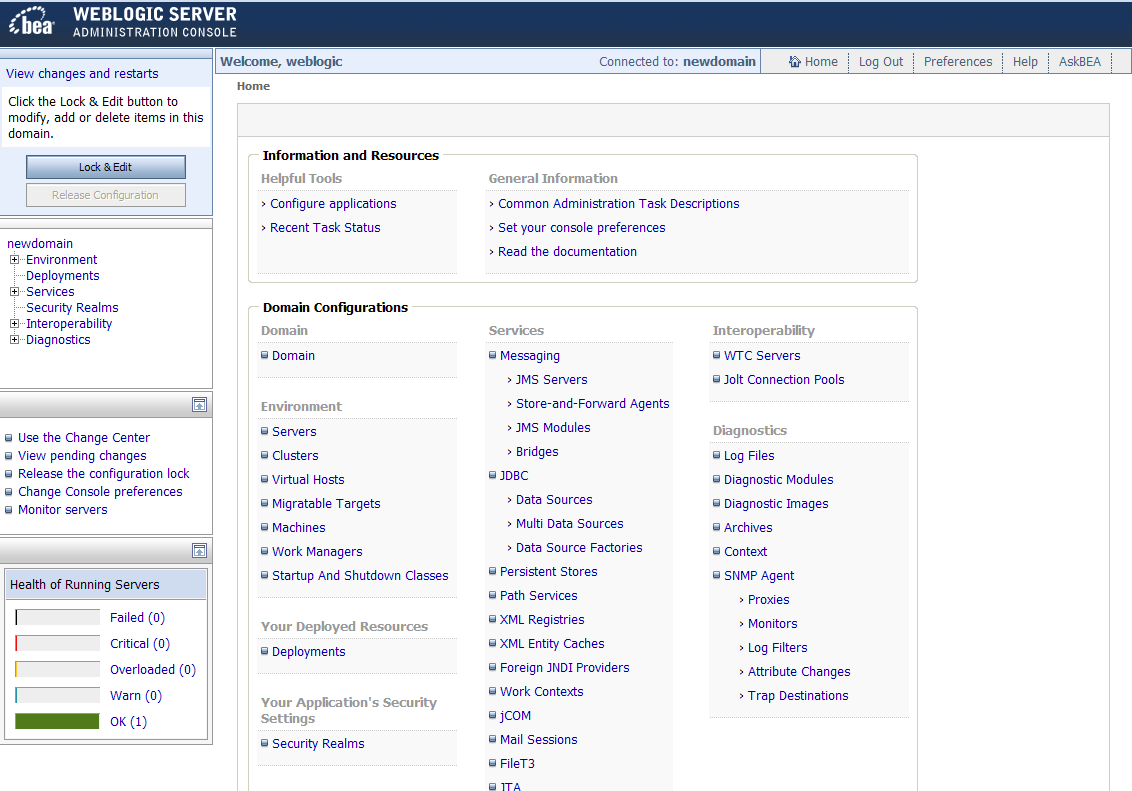The height and width of the screenshot is (791, 1132).
Task: Expand the Diagnostics tree node
Action: (14, 339)
